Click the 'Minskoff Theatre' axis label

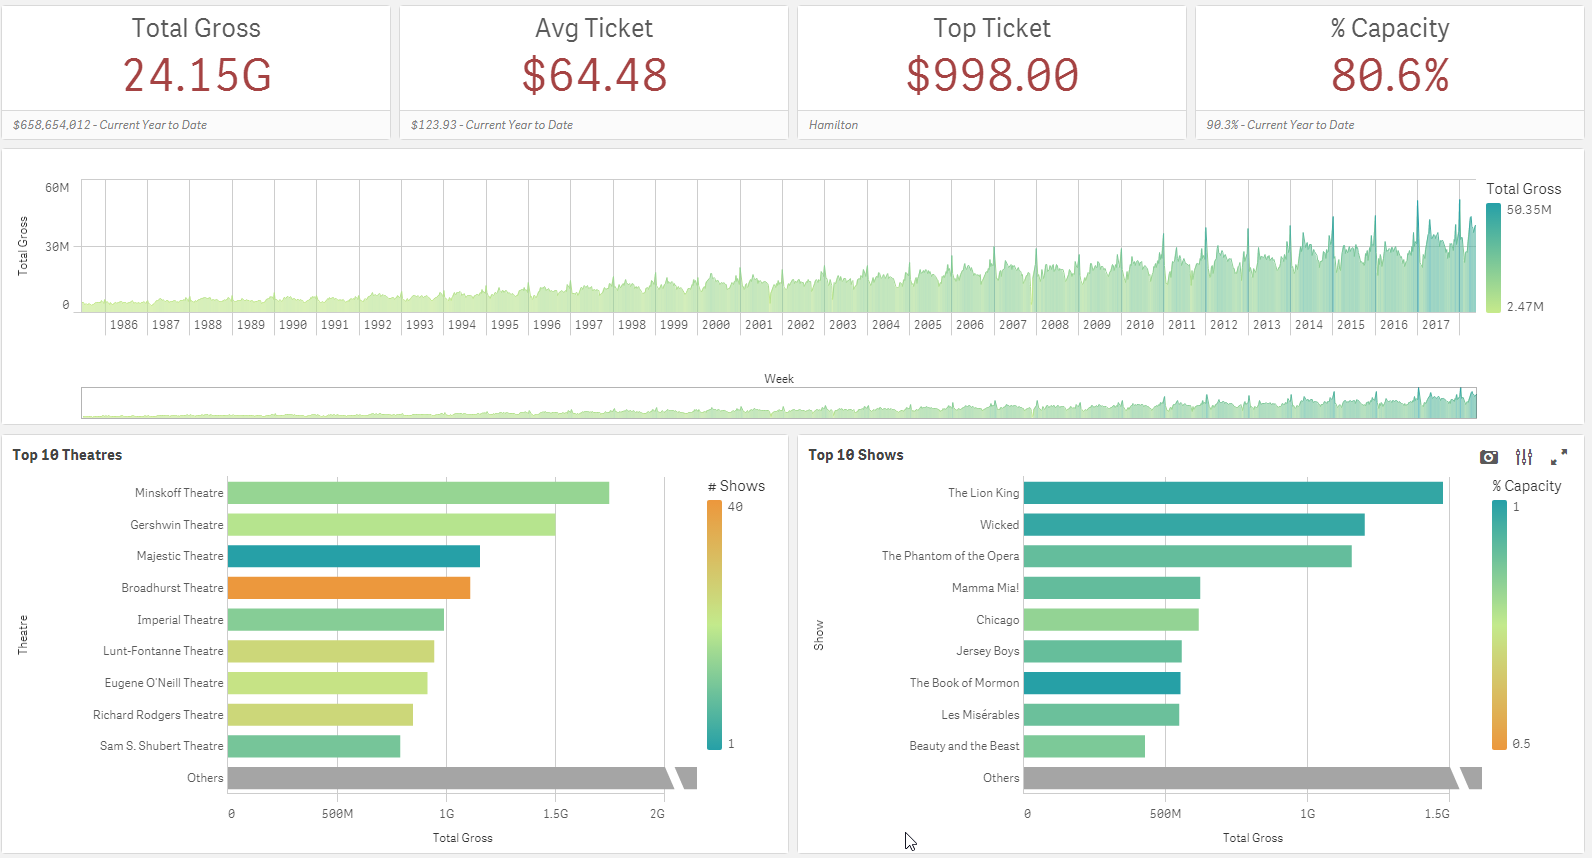[x=179, y=493]
